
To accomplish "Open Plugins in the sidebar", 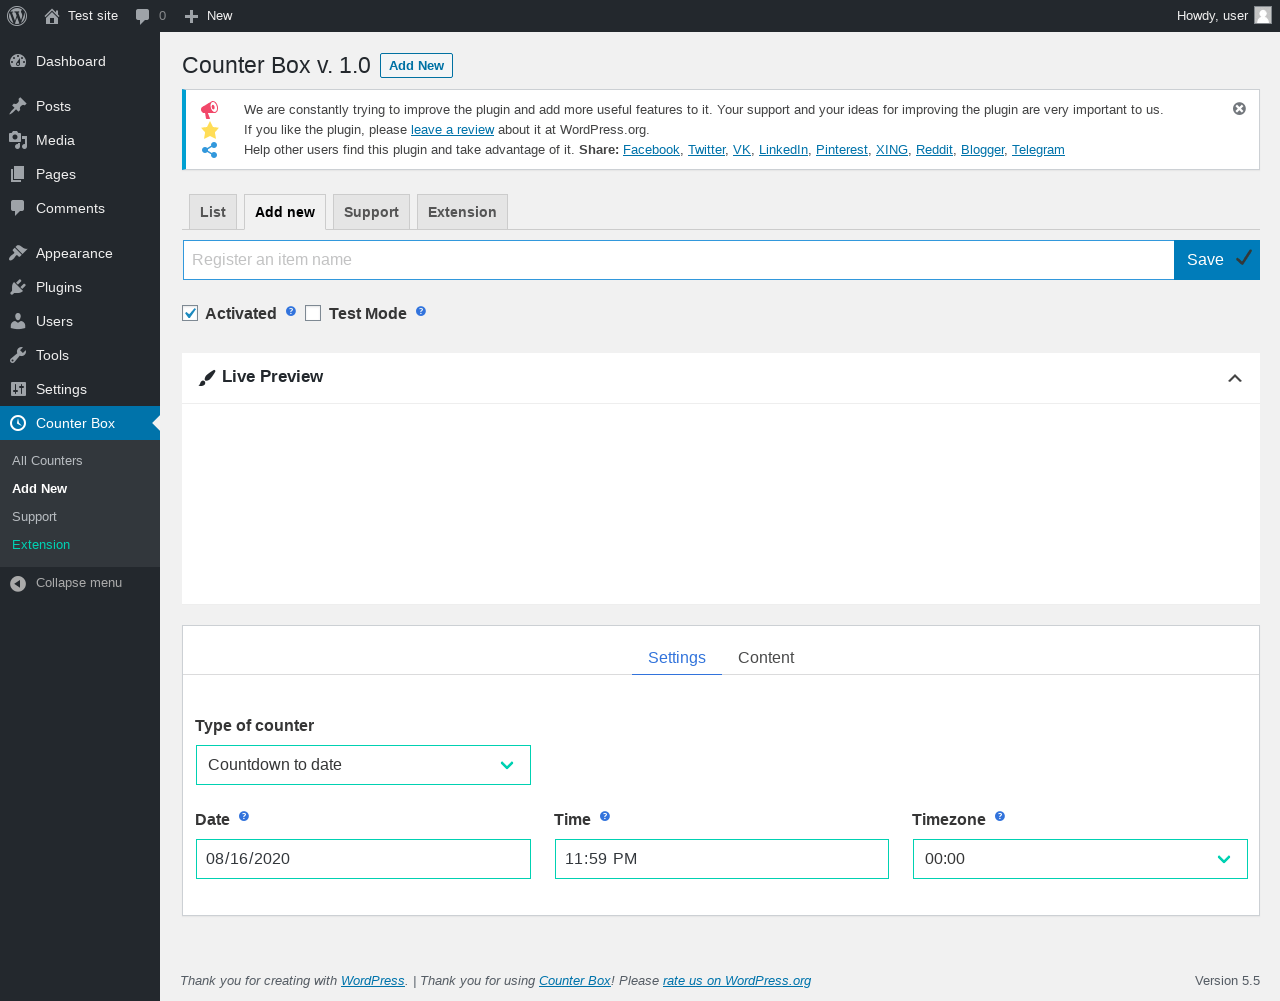I will click(80, 287).
